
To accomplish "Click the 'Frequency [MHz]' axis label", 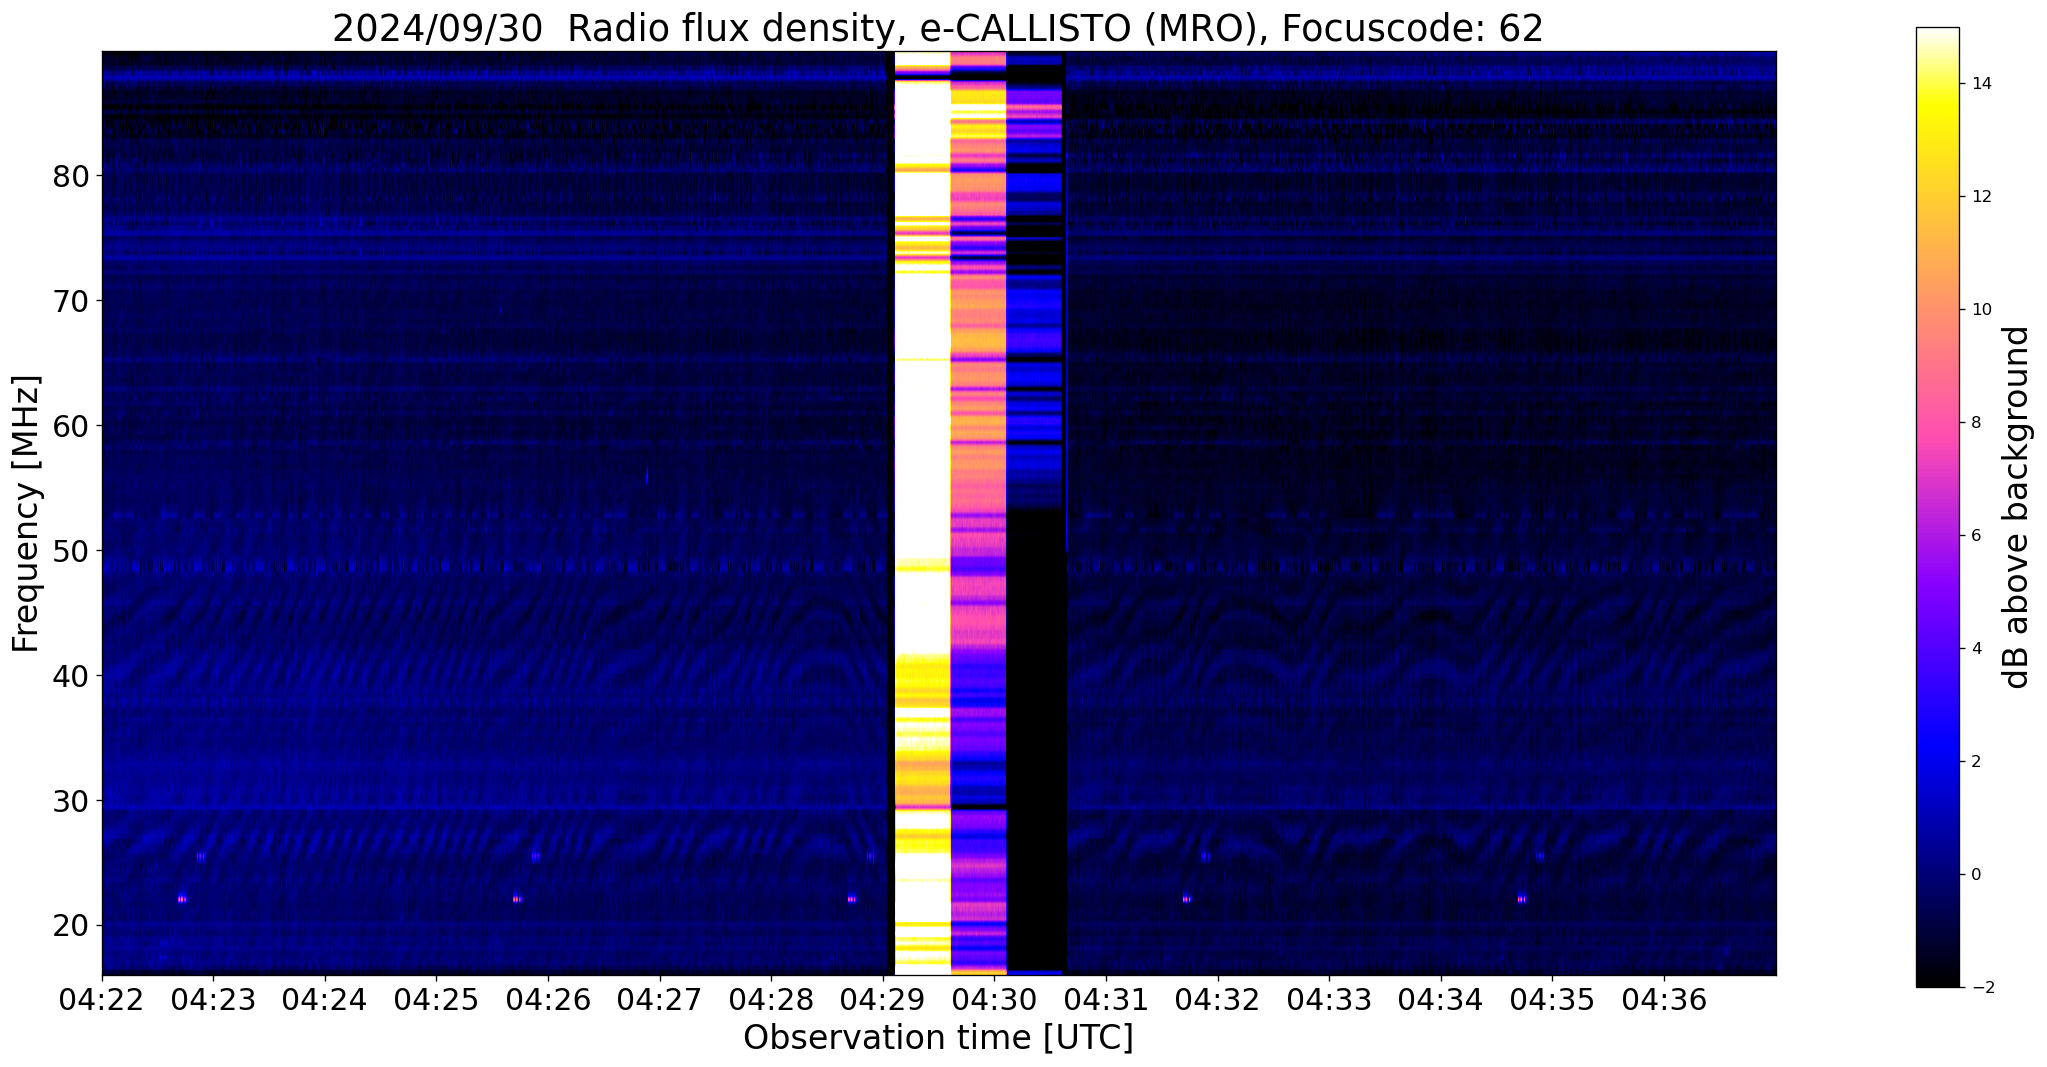I will click(26, 513).
